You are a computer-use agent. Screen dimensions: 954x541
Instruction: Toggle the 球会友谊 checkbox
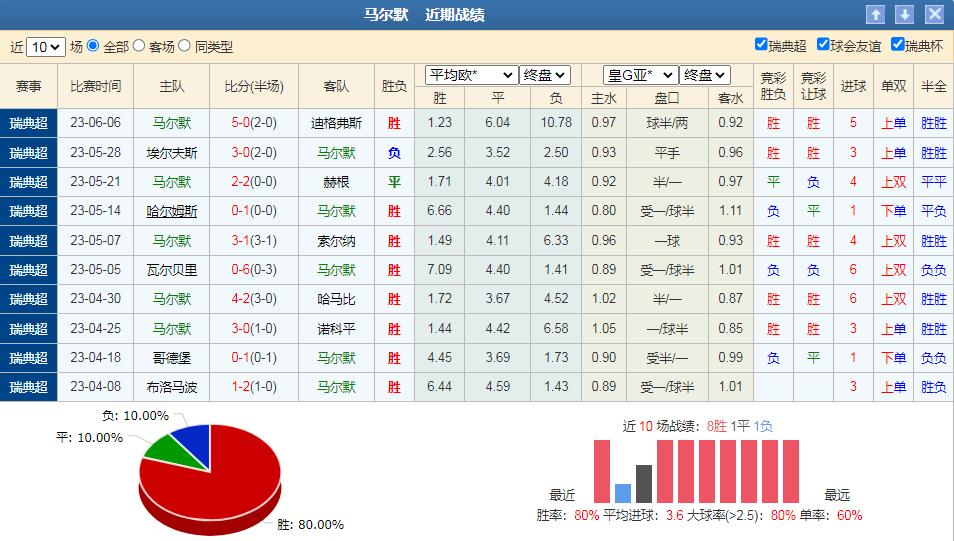823,44
